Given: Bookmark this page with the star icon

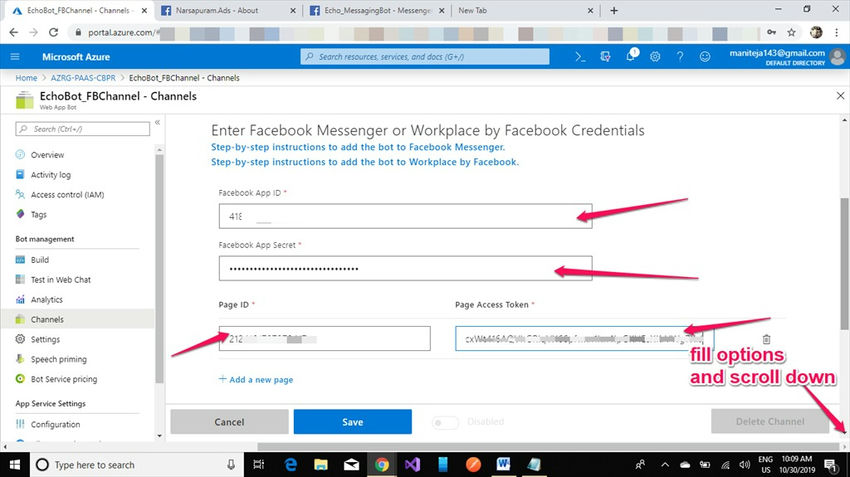Looking at the screenshot, I should pos(791,33).
